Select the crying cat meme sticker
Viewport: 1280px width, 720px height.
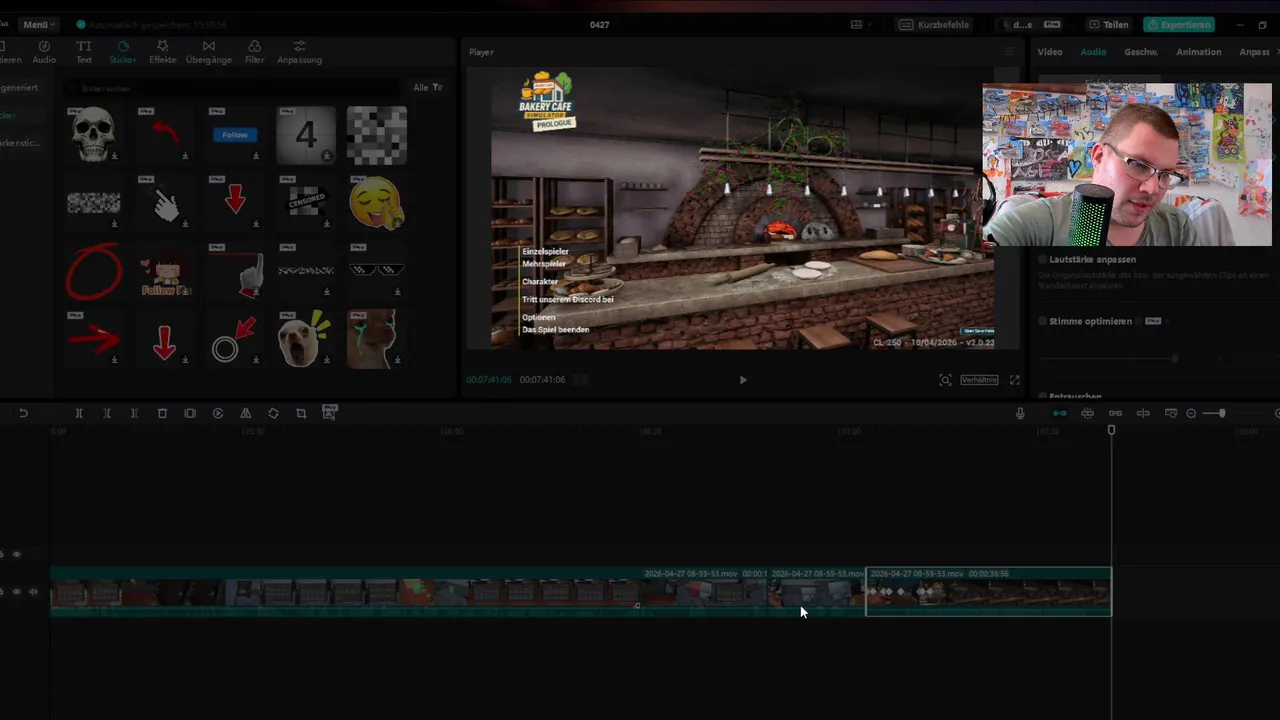[x=377, y=340]
